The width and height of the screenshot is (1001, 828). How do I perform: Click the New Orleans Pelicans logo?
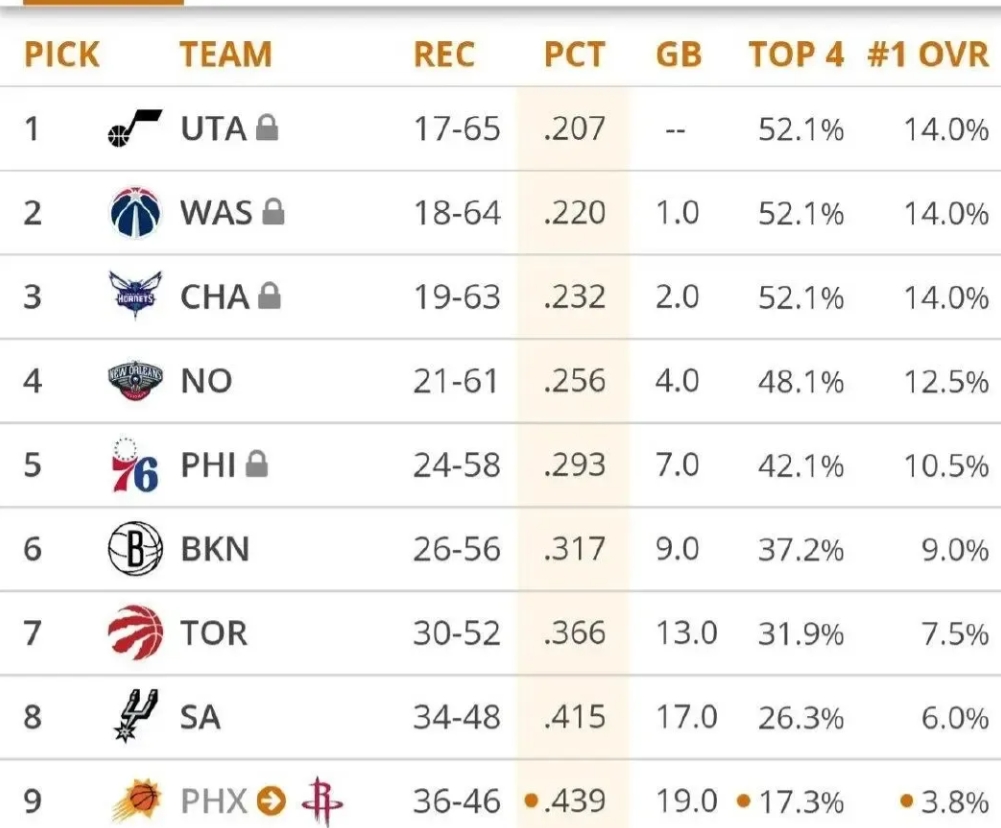tap(135, 380)
